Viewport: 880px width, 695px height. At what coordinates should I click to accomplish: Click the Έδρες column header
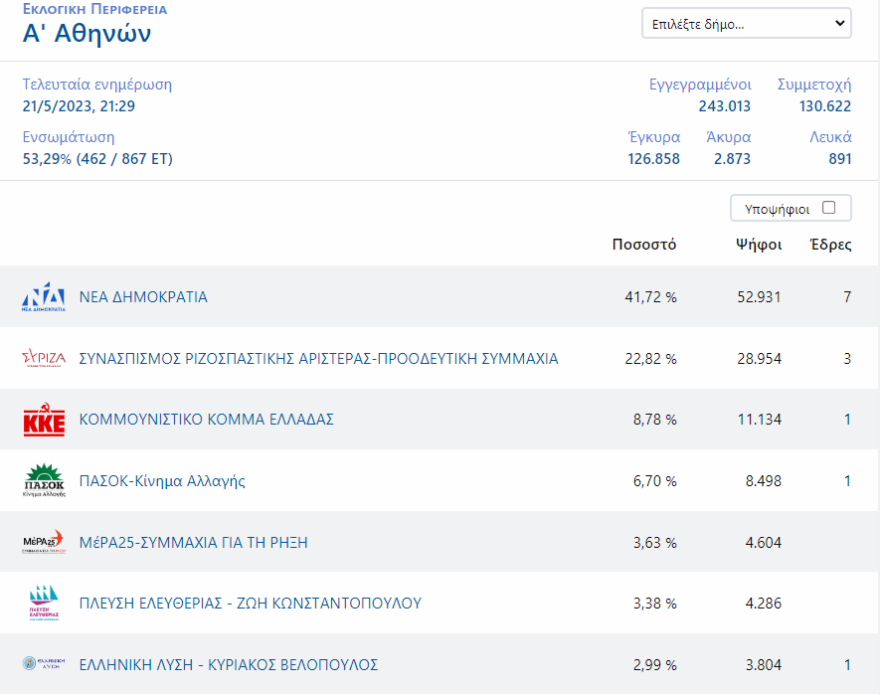tap(830, 245)
